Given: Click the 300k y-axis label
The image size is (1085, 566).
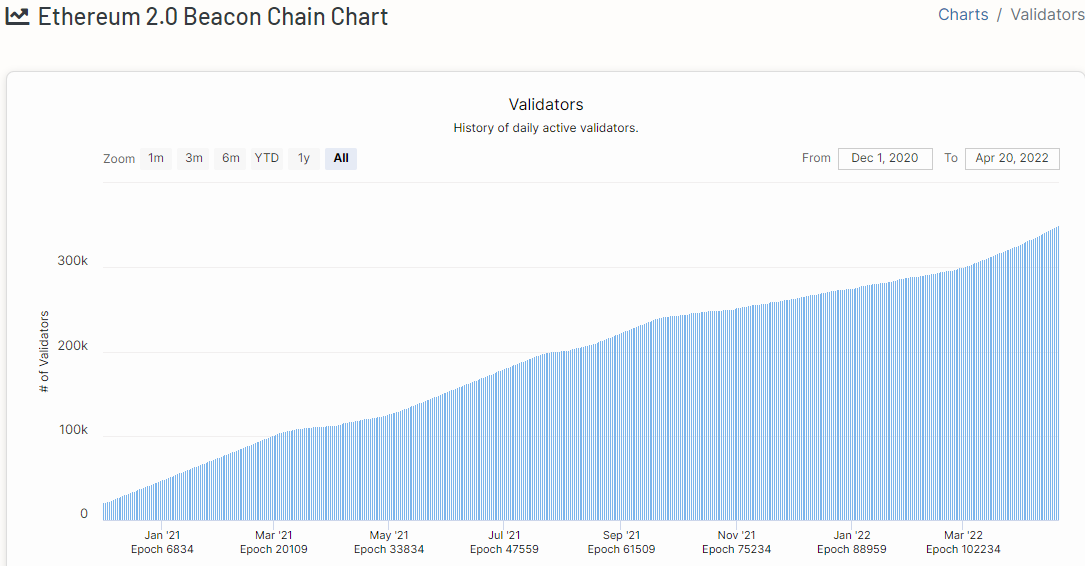Looking at the screenshot, I should click(x=73, y=261).
